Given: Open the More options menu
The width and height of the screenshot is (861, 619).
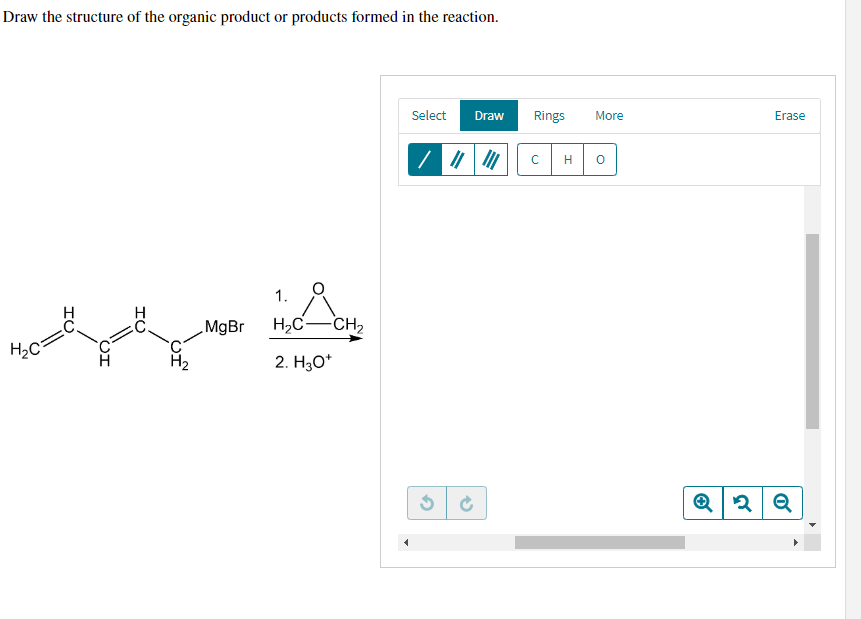Looking at the screenshot, I should (x=609, y=115).
